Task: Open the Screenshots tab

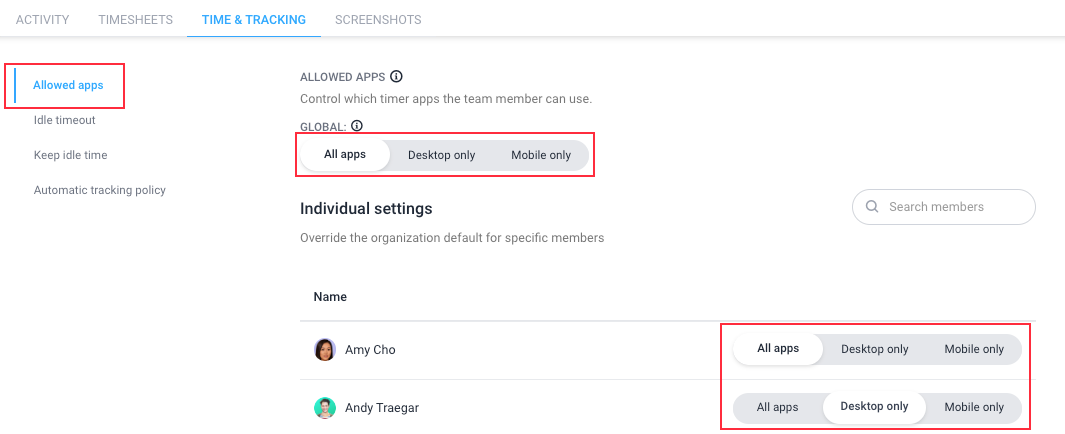Action: click(378, 20)
